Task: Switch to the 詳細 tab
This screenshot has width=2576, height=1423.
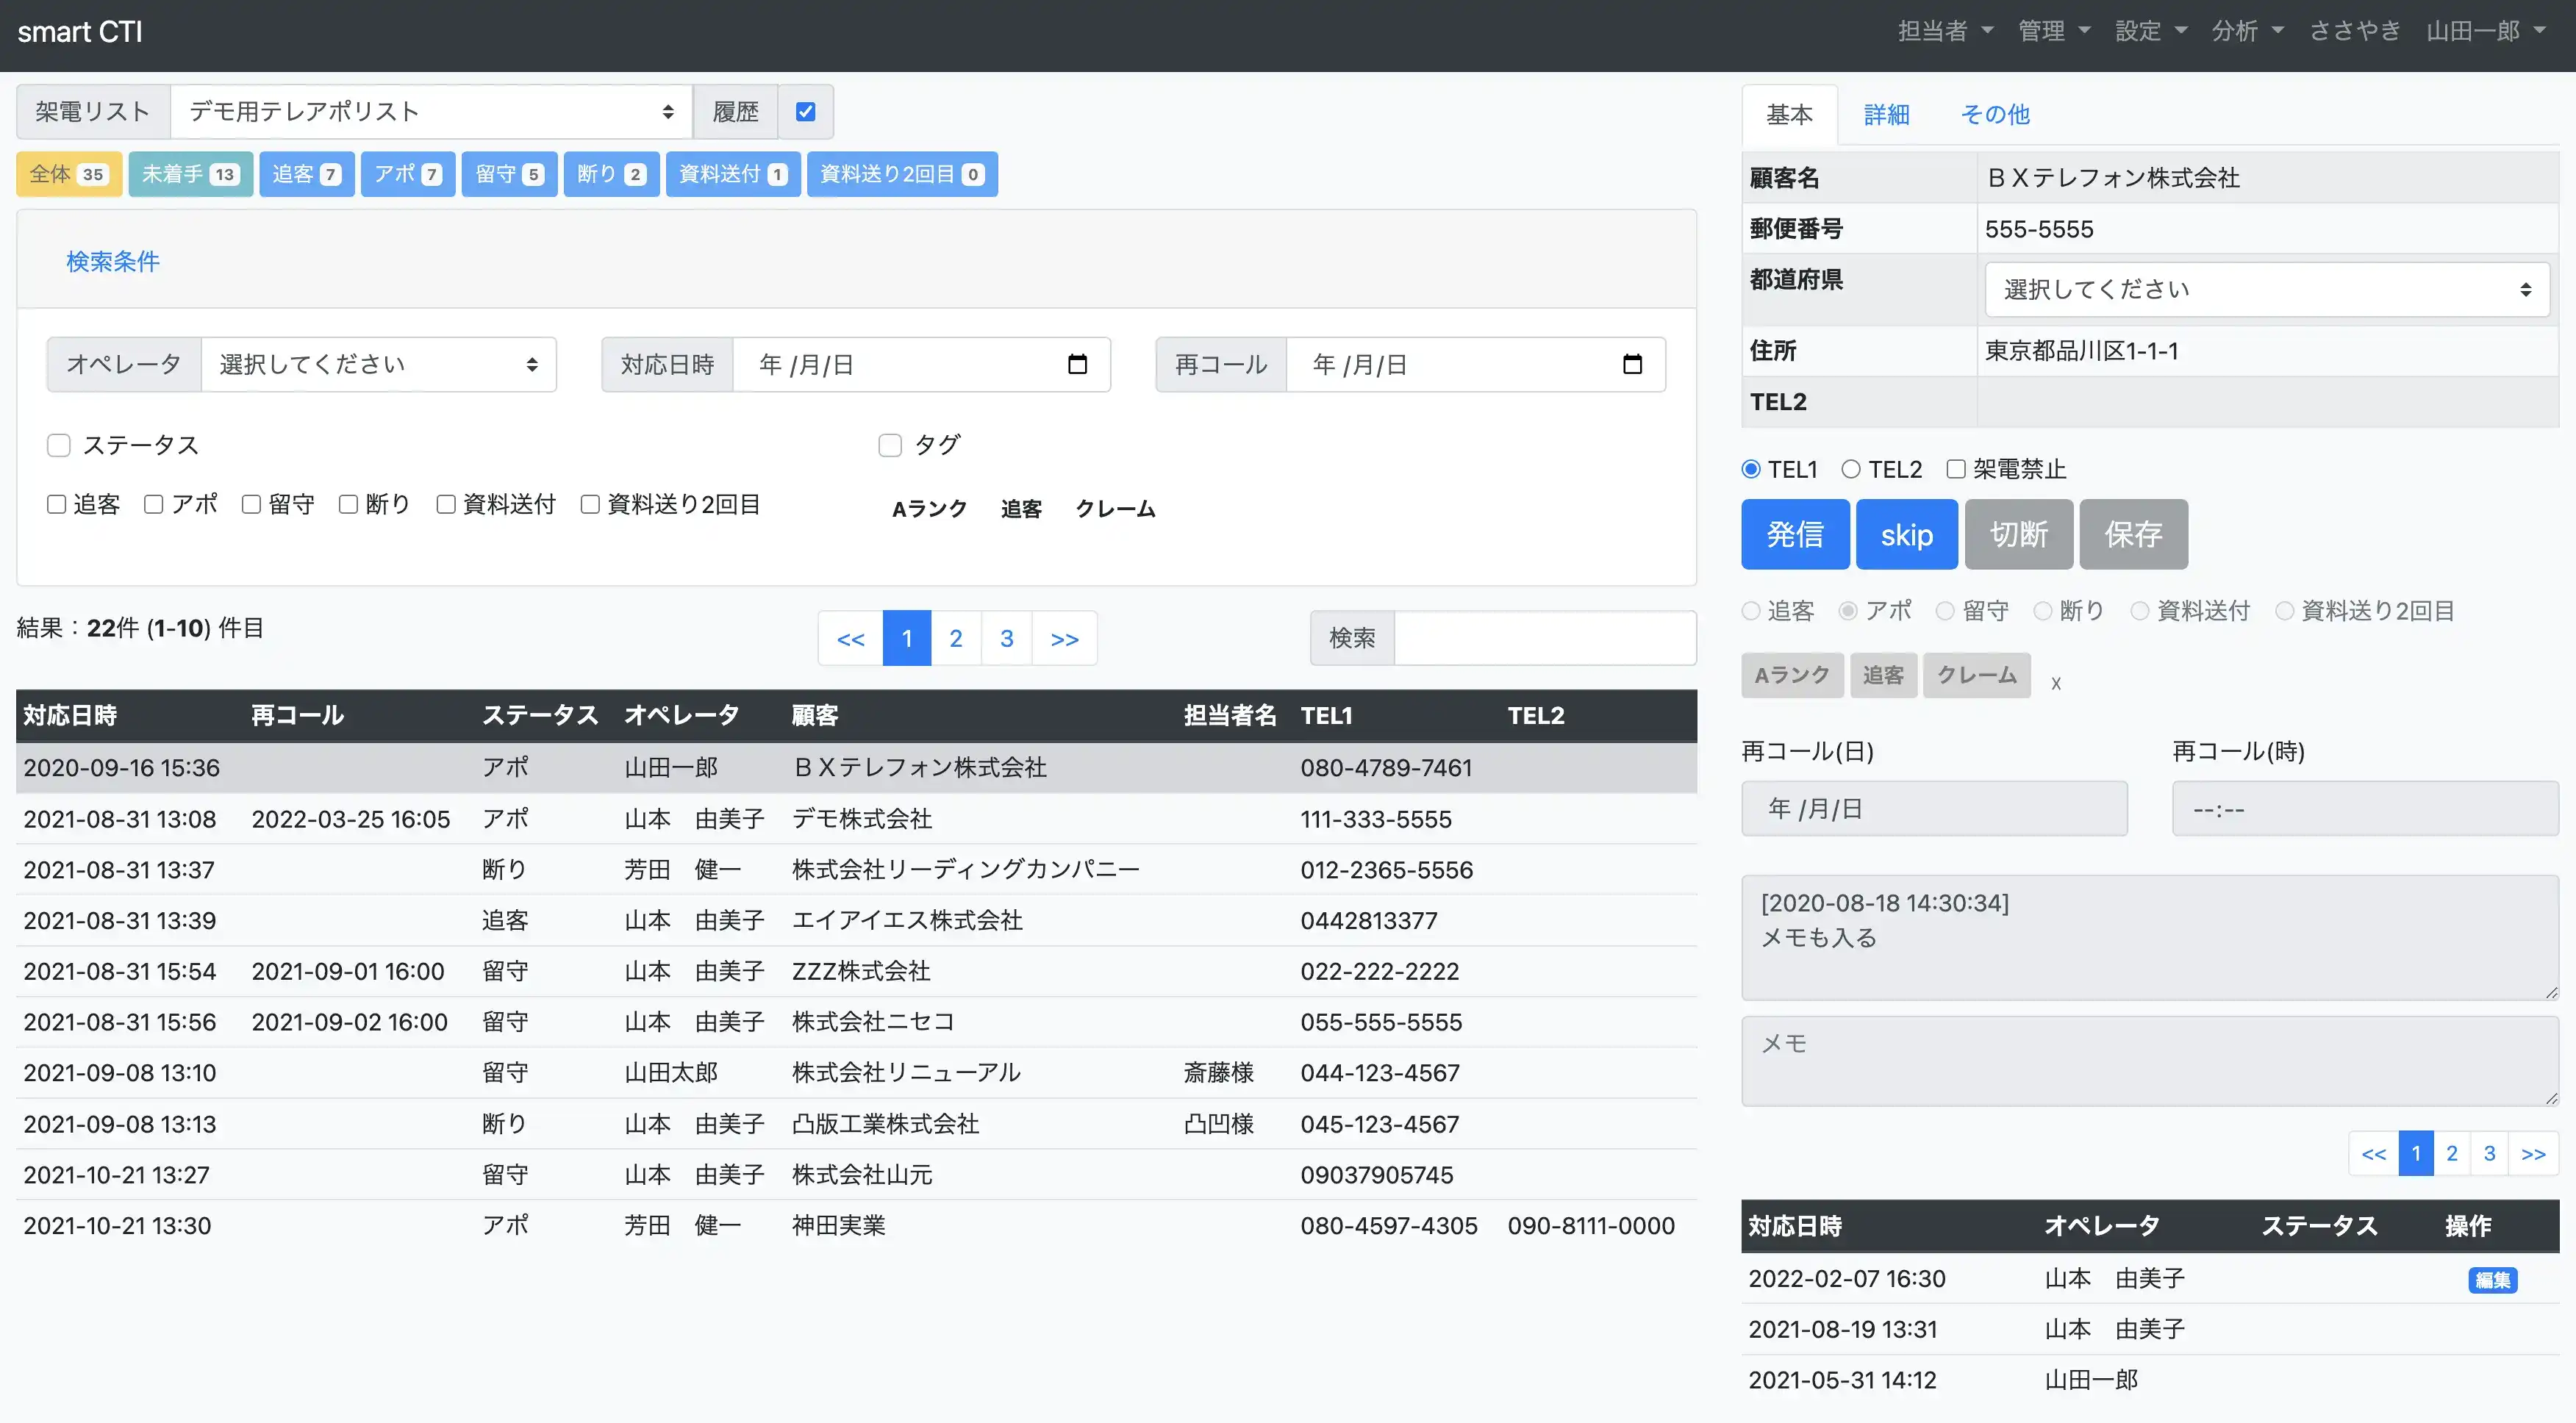Action: tap(1886, 114)
